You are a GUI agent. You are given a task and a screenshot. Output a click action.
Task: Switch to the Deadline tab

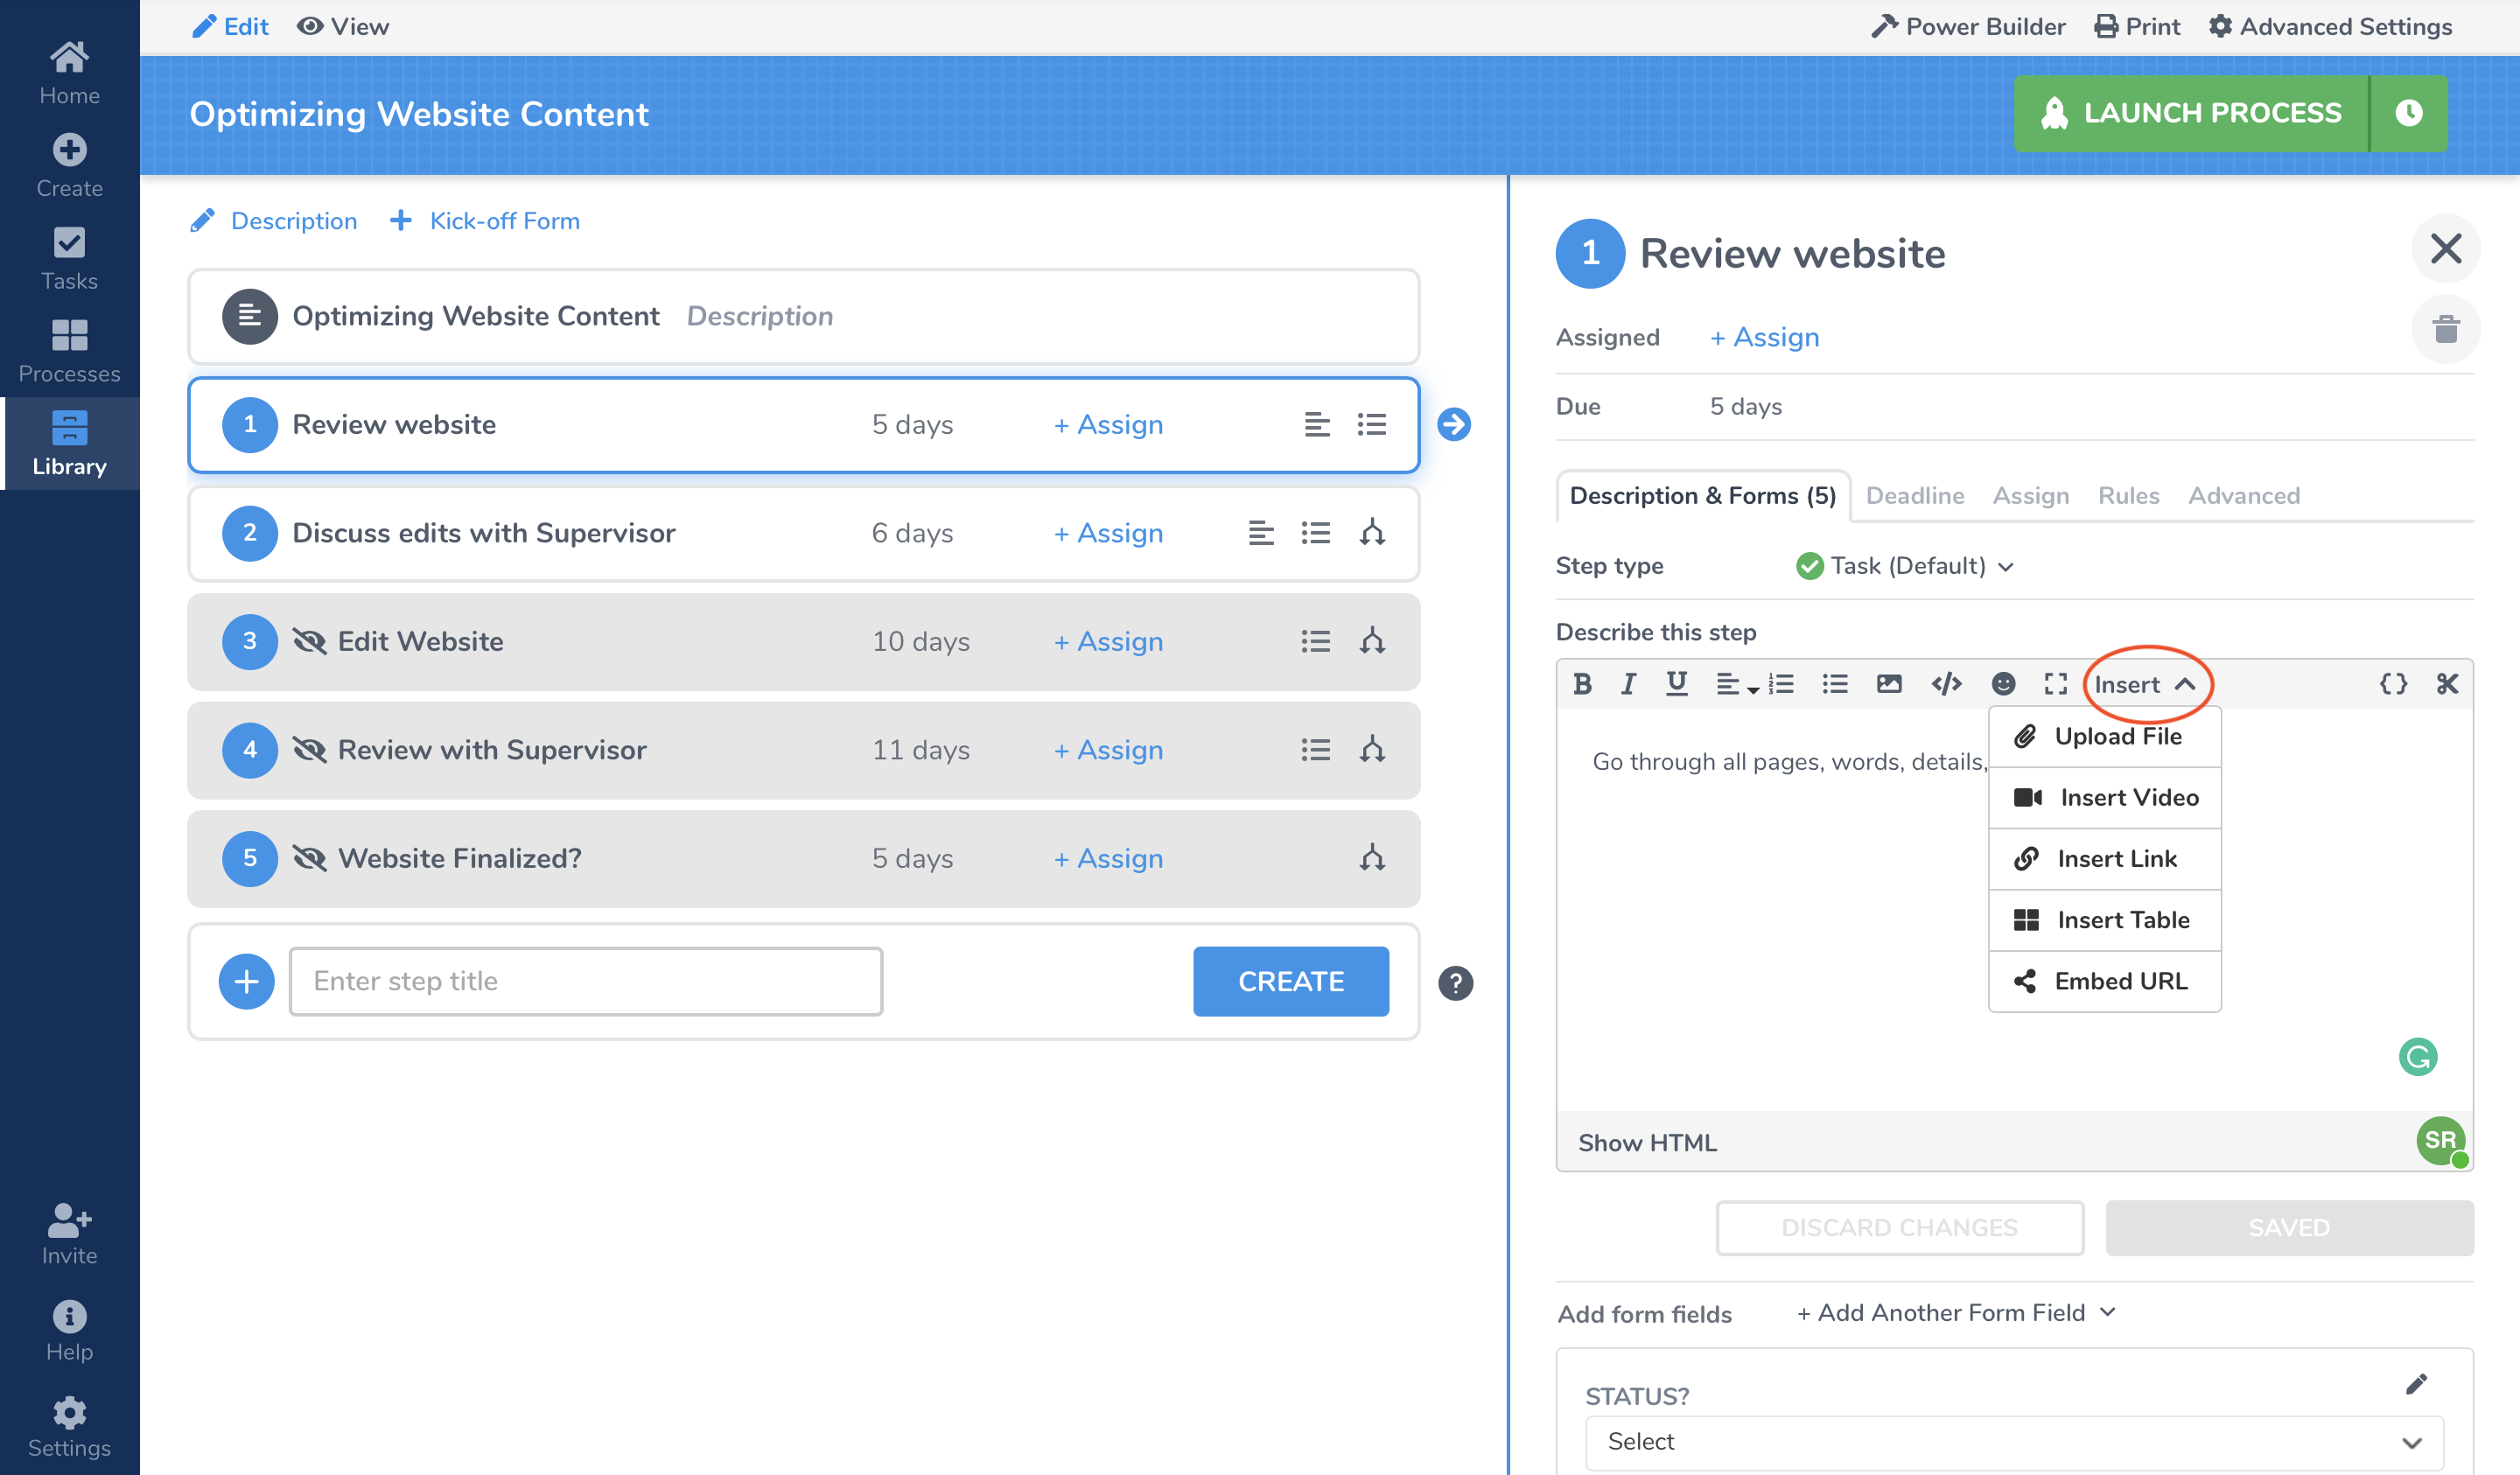click(1913, 495)
